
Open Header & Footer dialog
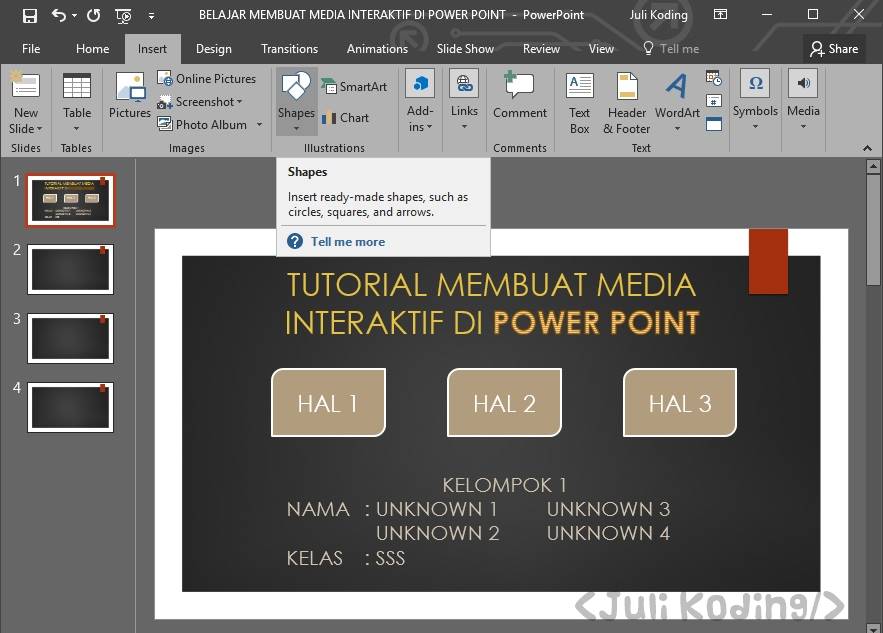click(x=627, y=104)
